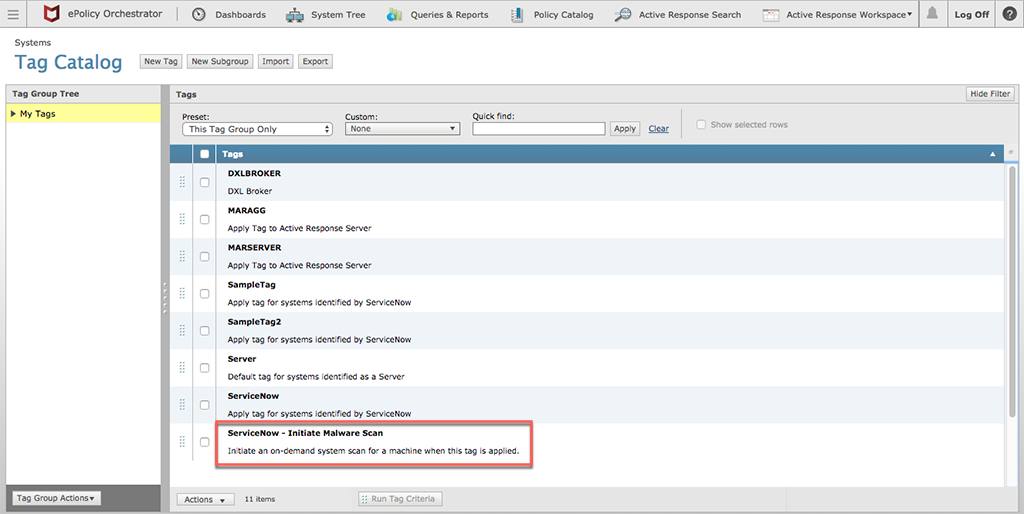Click the panel splitter handle
This screenshot has width=1024, height=514.
coord(165,298)
